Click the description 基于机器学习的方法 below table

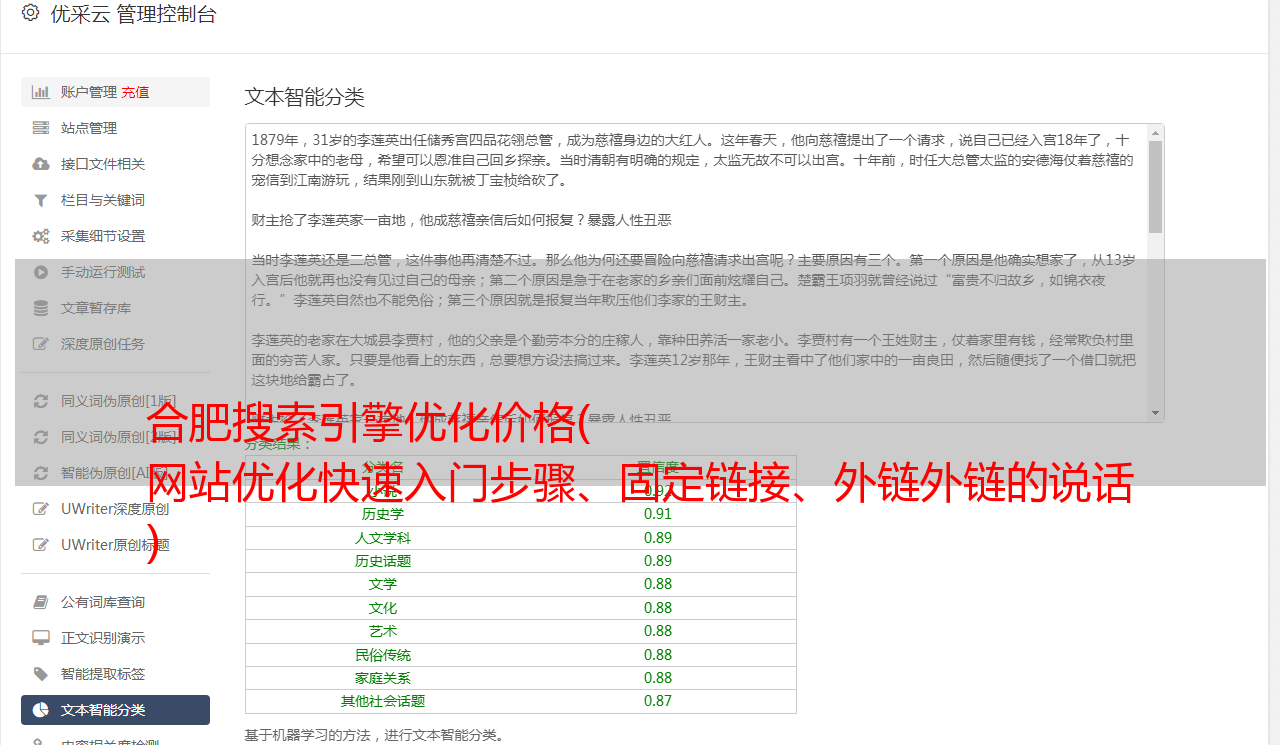374,736
